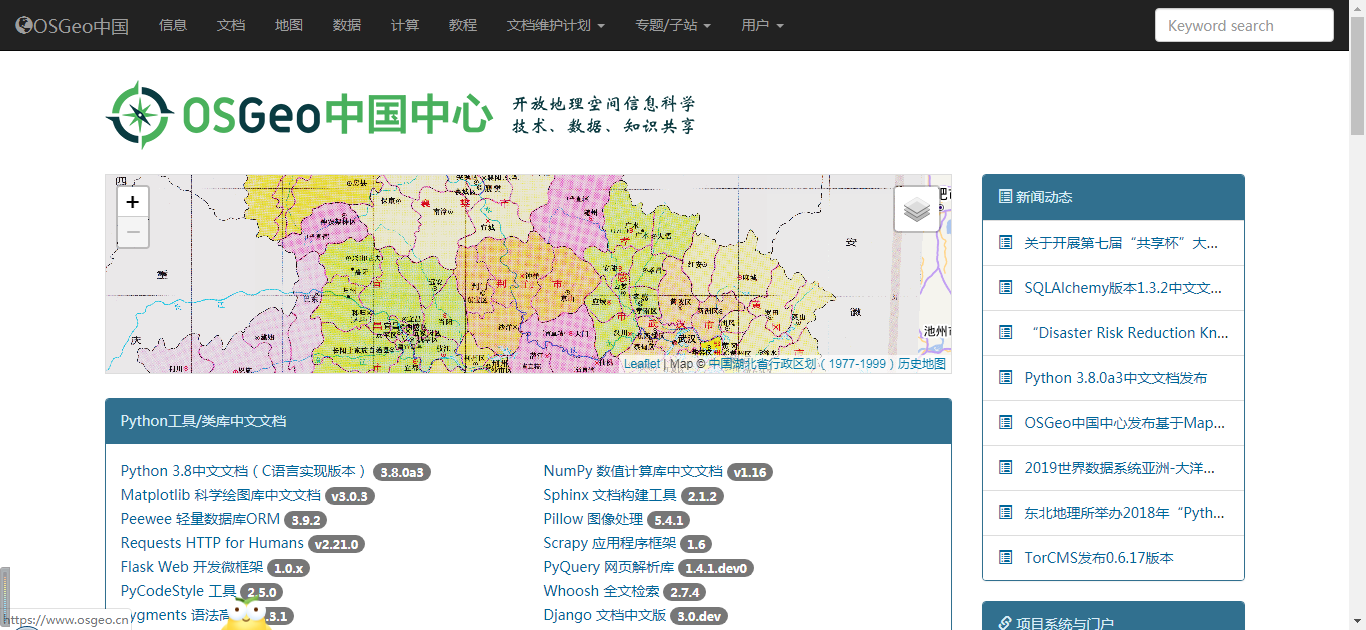Open Pillow 图像处理 link
This screenshot has width=1366, height=630.
593,519
